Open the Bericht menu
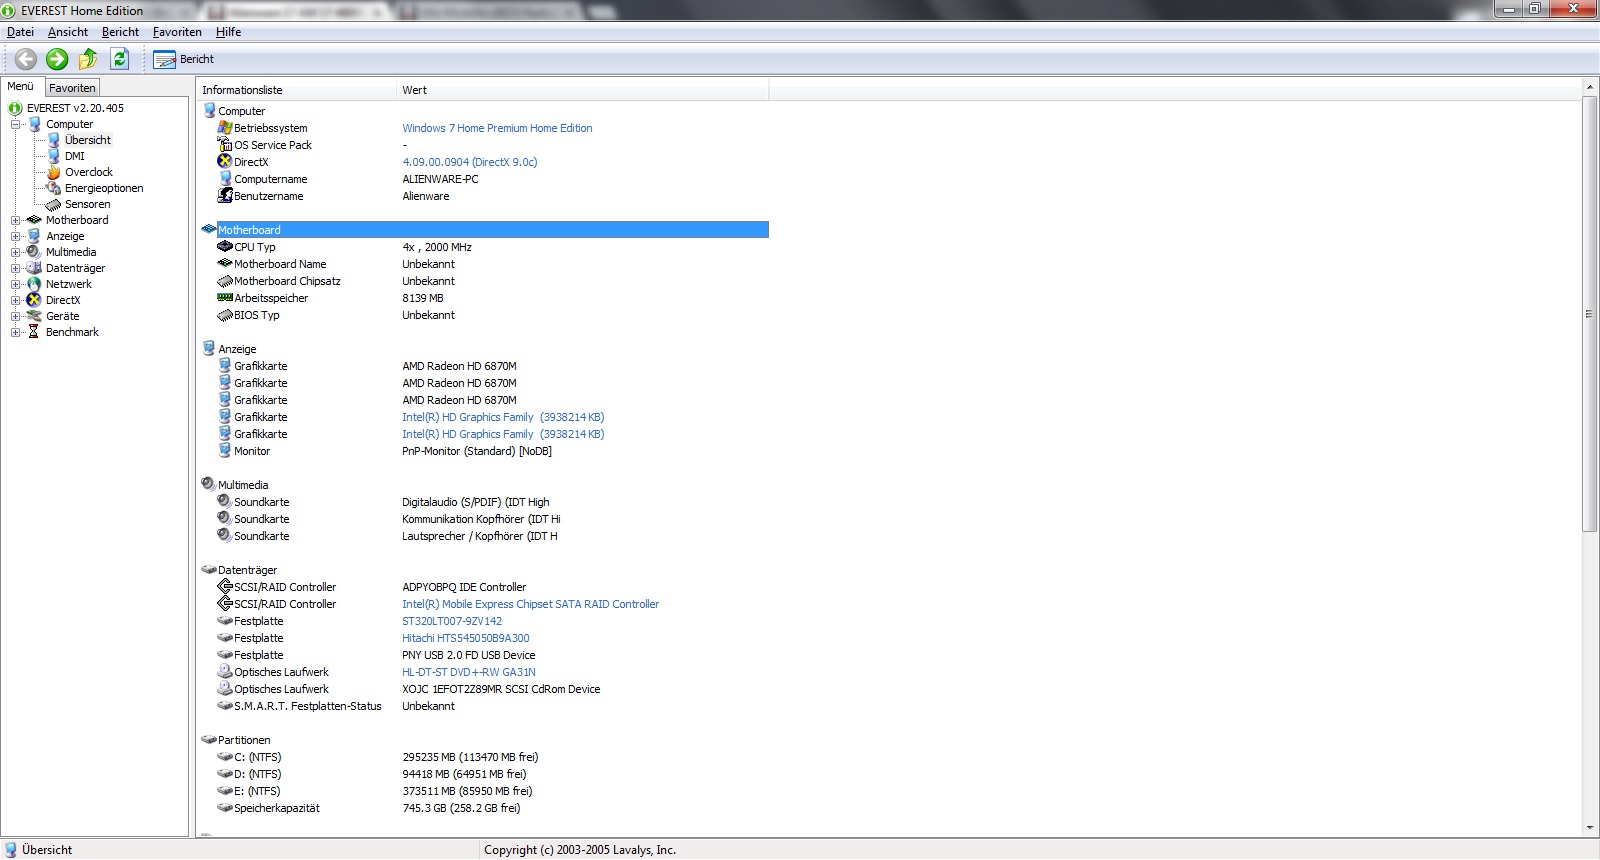 click(120, 32)
